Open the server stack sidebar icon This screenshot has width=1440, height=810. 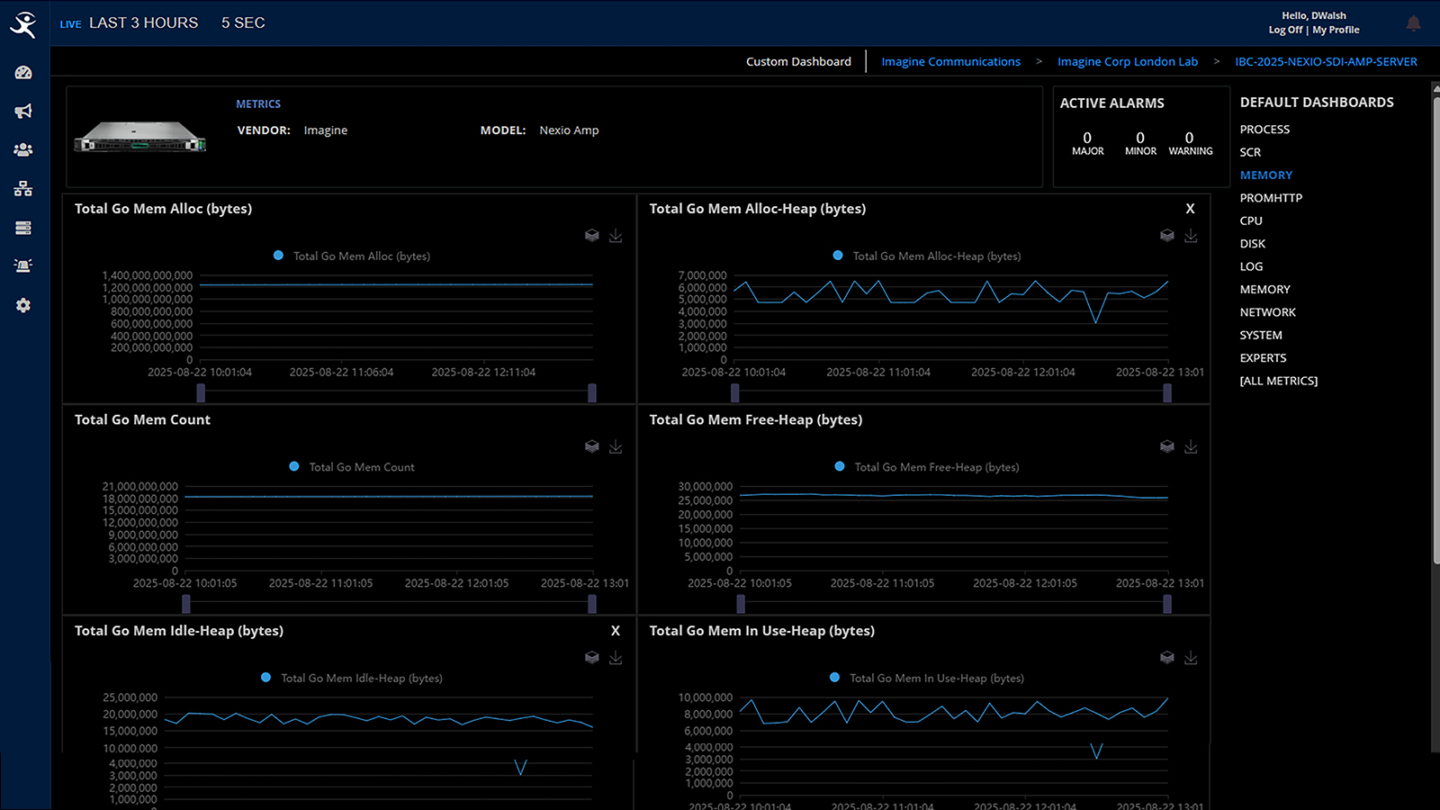click(23, 228)
